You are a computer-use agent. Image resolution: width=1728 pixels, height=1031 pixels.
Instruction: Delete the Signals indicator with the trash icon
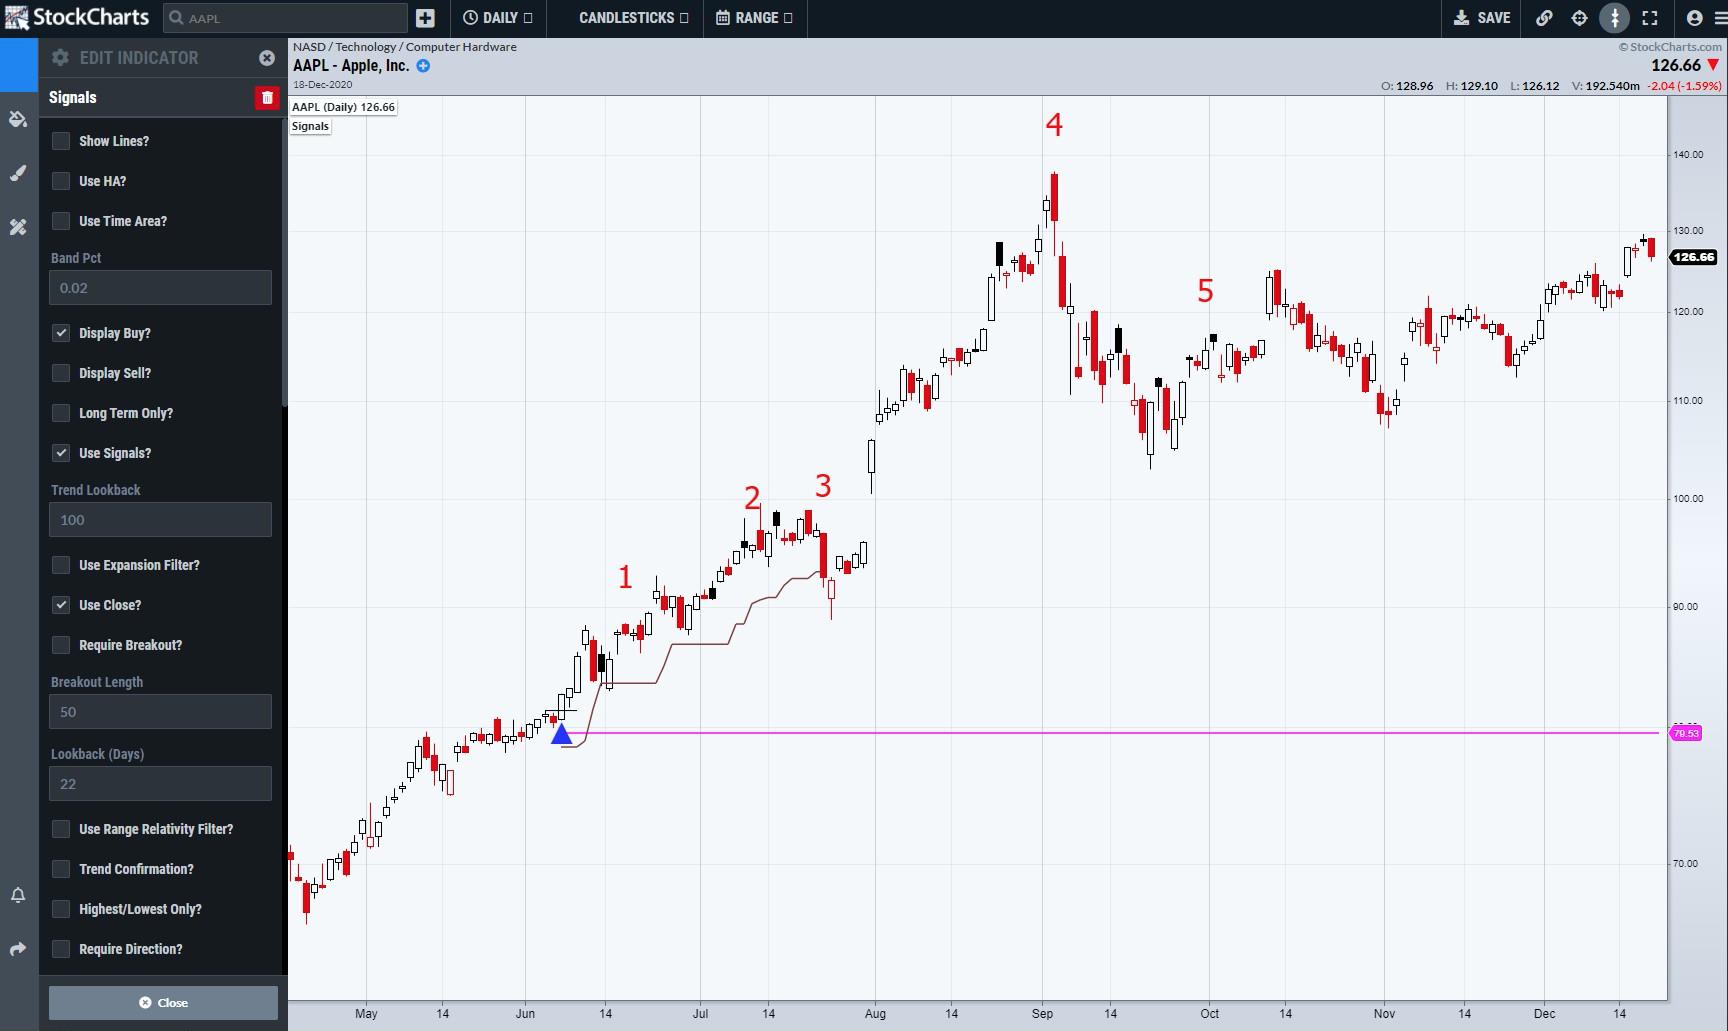[266, 98]
